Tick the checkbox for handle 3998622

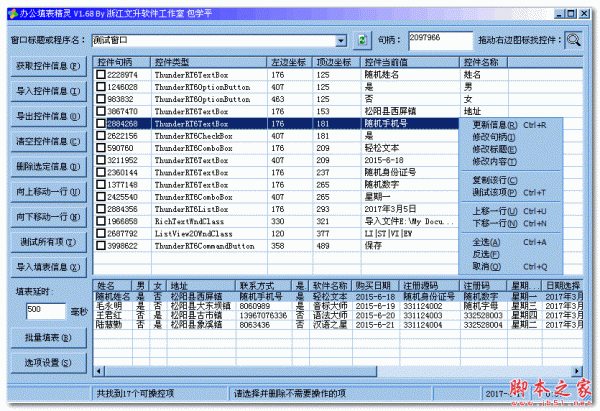click(x=100, y=245)
